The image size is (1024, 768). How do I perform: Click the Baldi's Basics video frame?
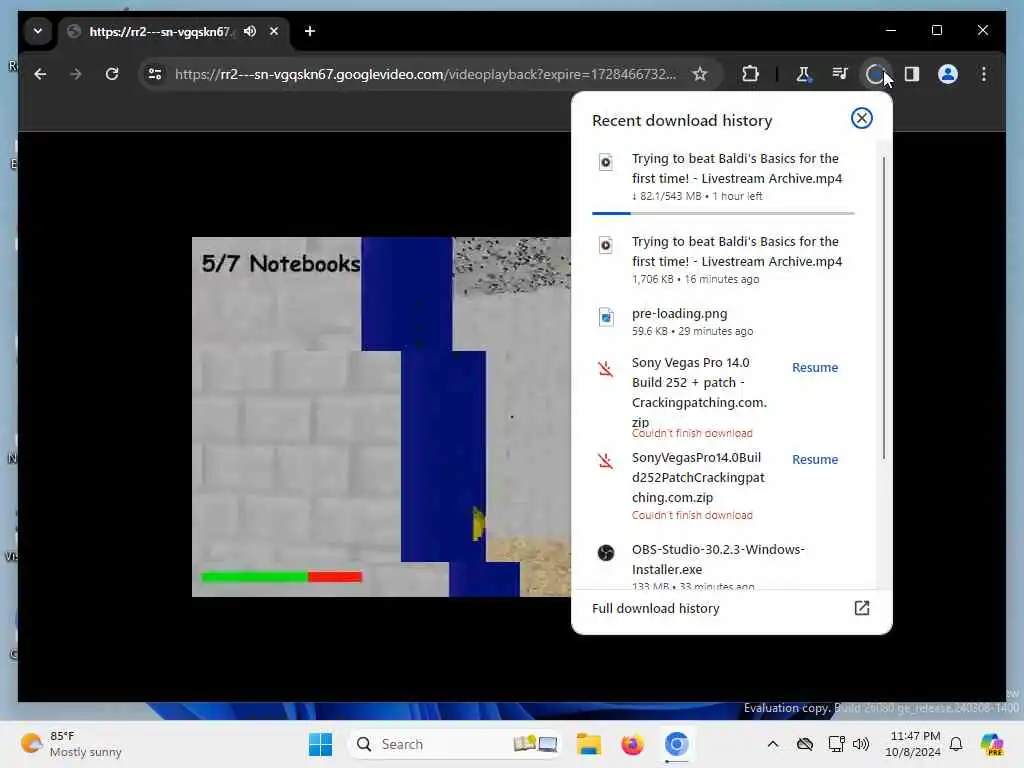[381, 417]
